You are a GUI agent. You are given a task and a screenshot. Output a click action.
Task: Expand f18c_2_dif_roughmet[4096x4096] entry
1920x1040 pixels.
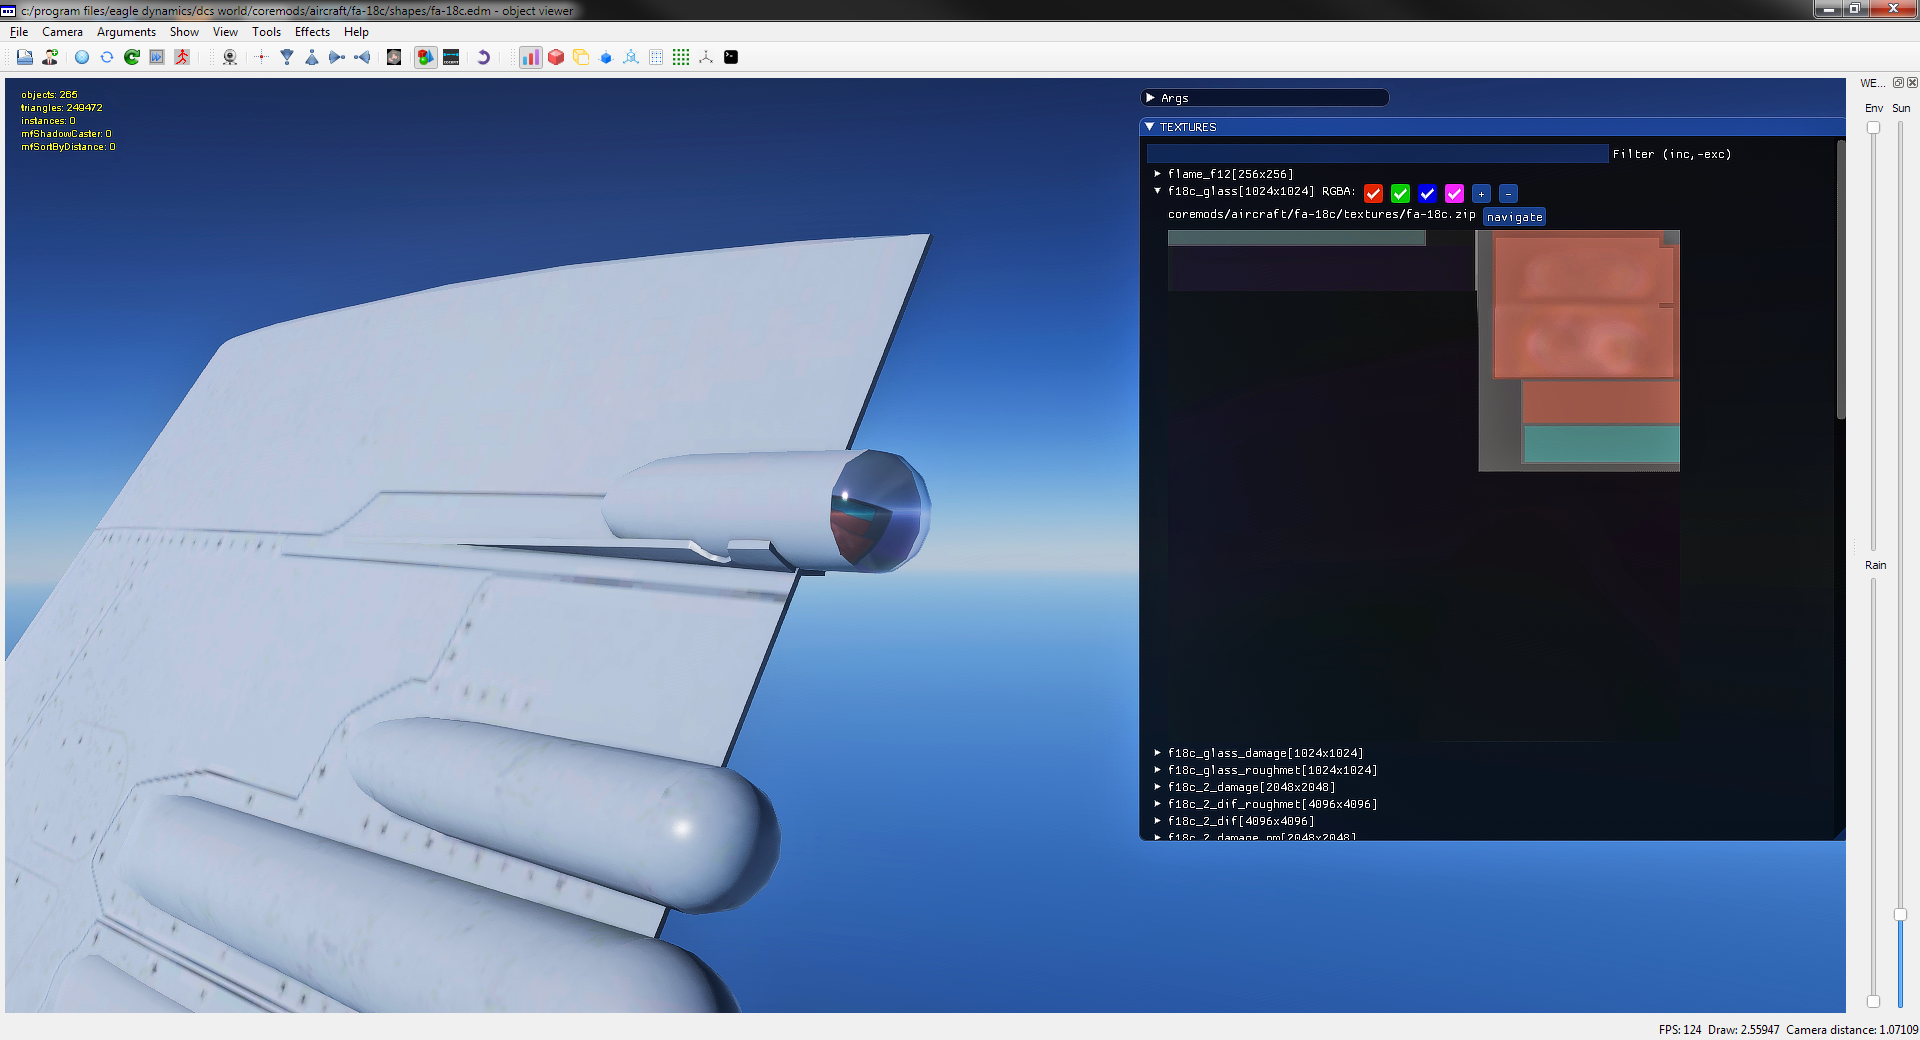tap(1158, 804)
